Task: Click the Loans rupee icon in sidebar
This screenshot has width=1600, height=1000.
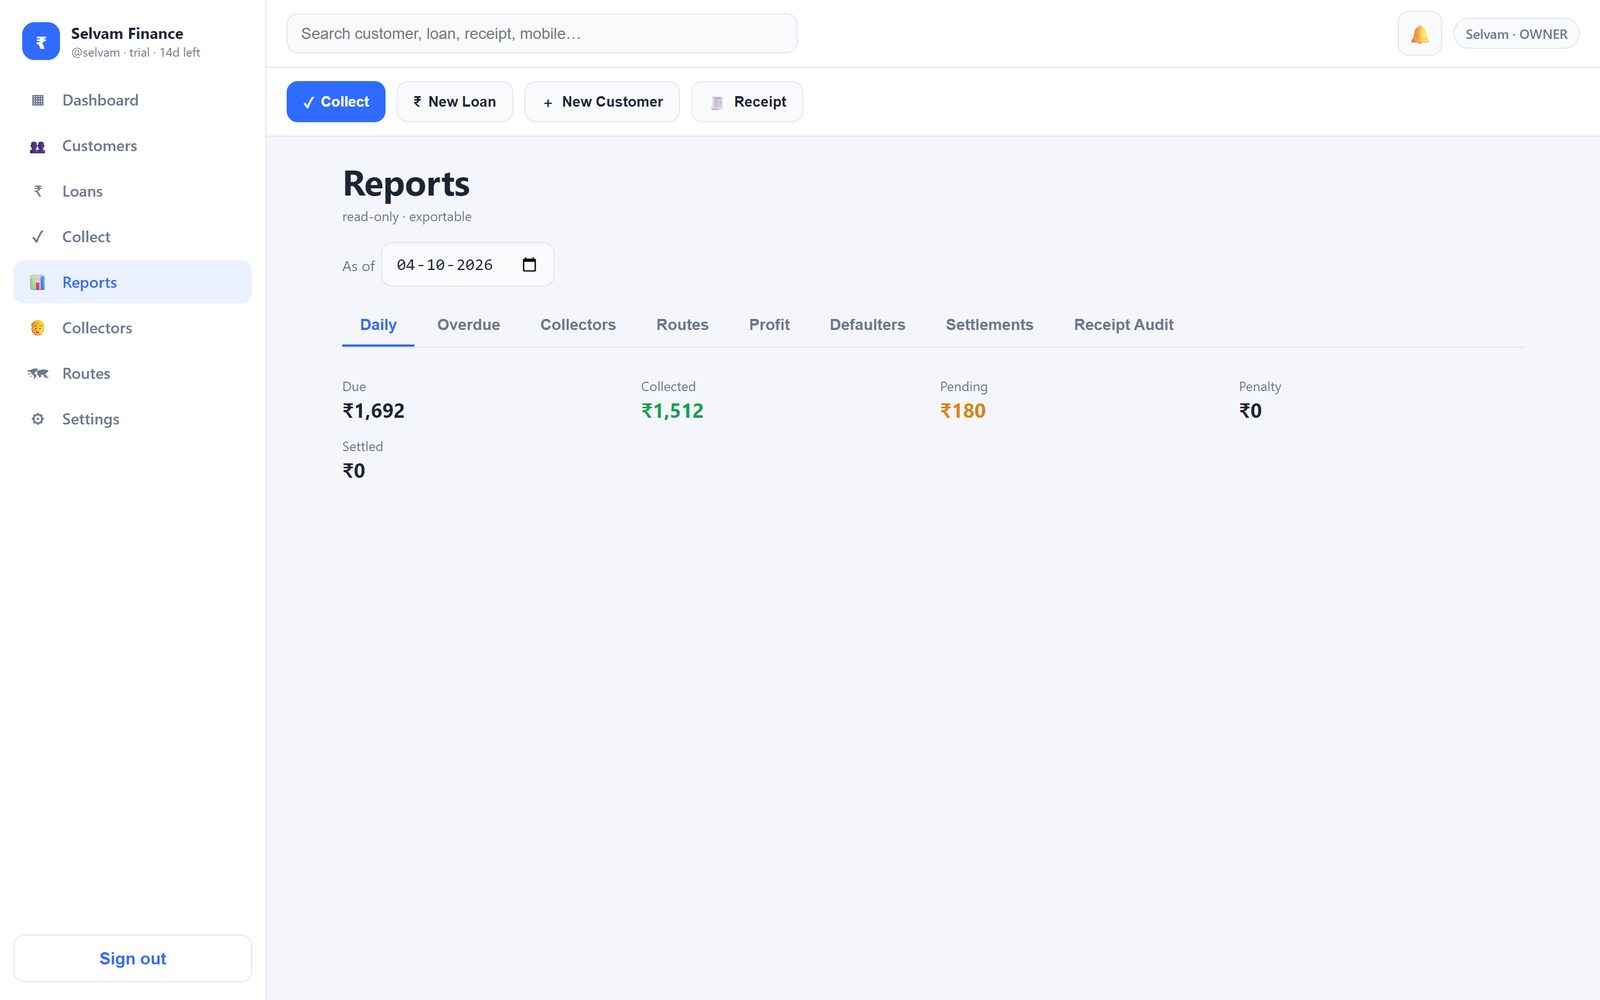Action: [38, 191]
